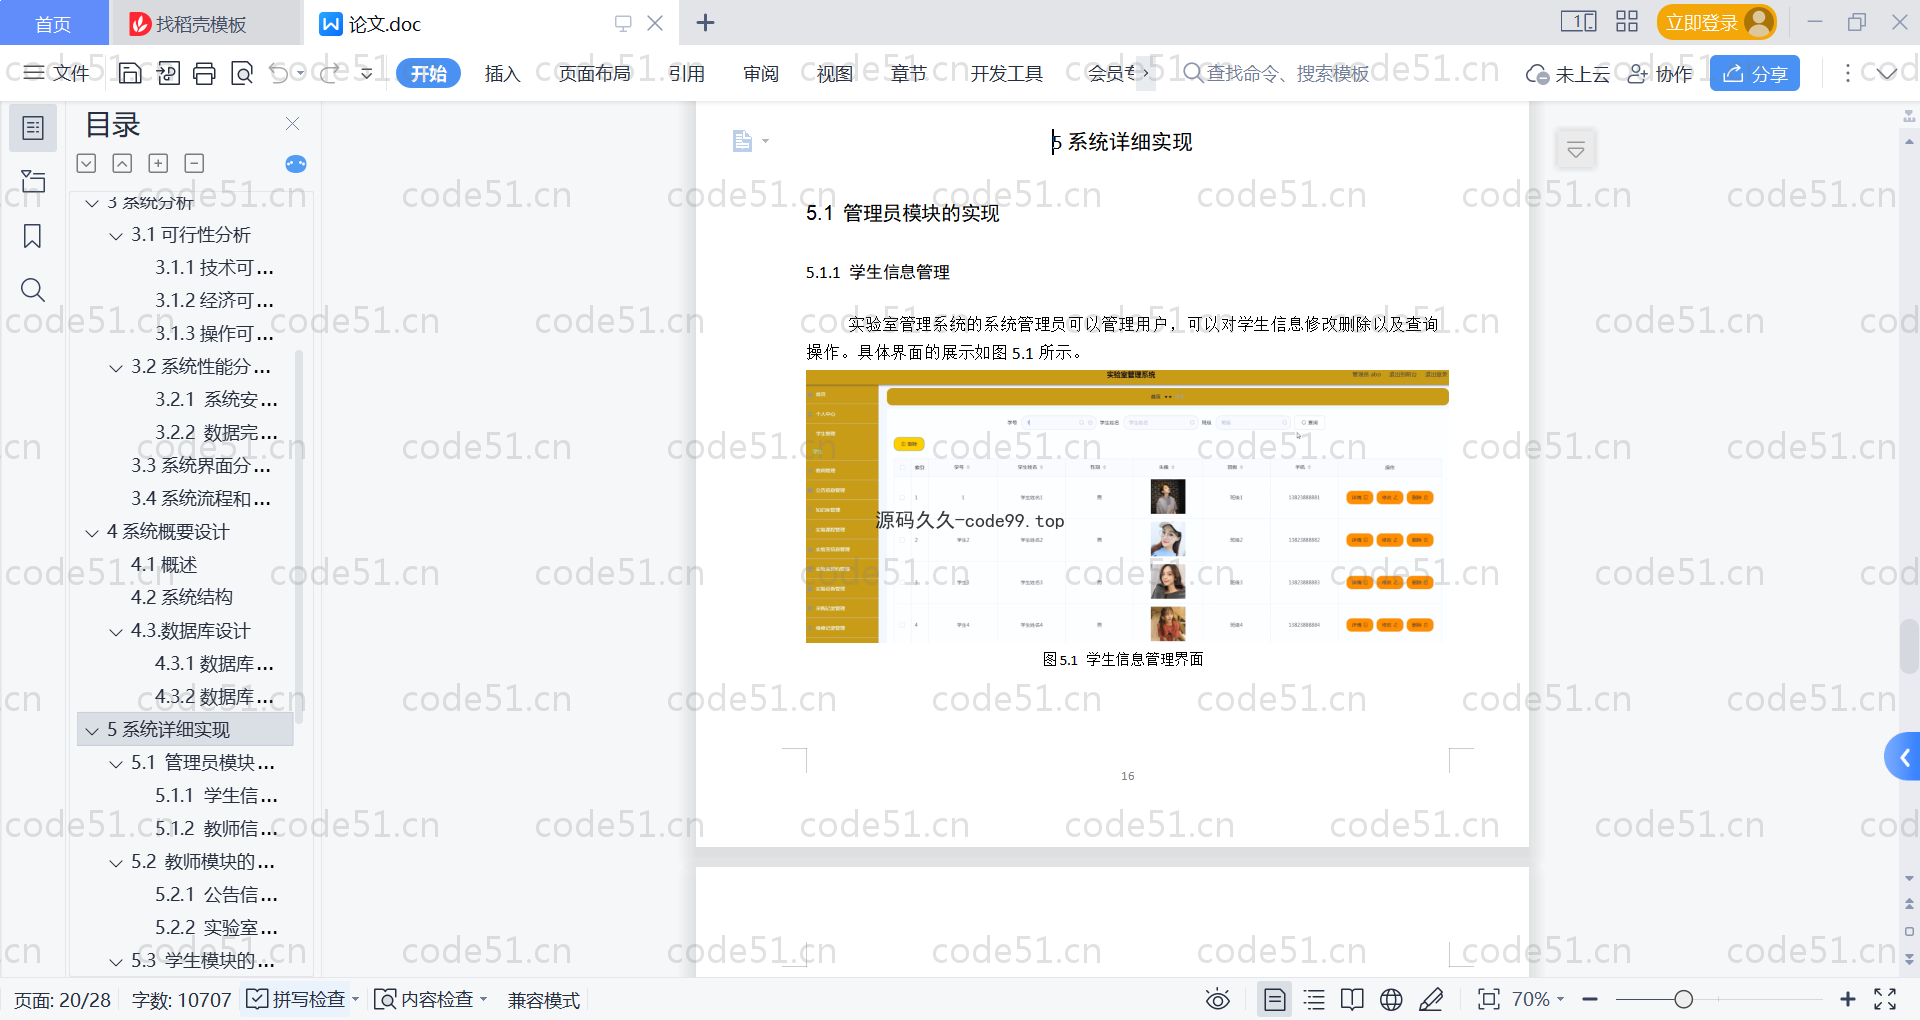Screen dimensions: 1920x1020
Task: Select outline entry 4.2 系统结构
Action: click(182, 597)
